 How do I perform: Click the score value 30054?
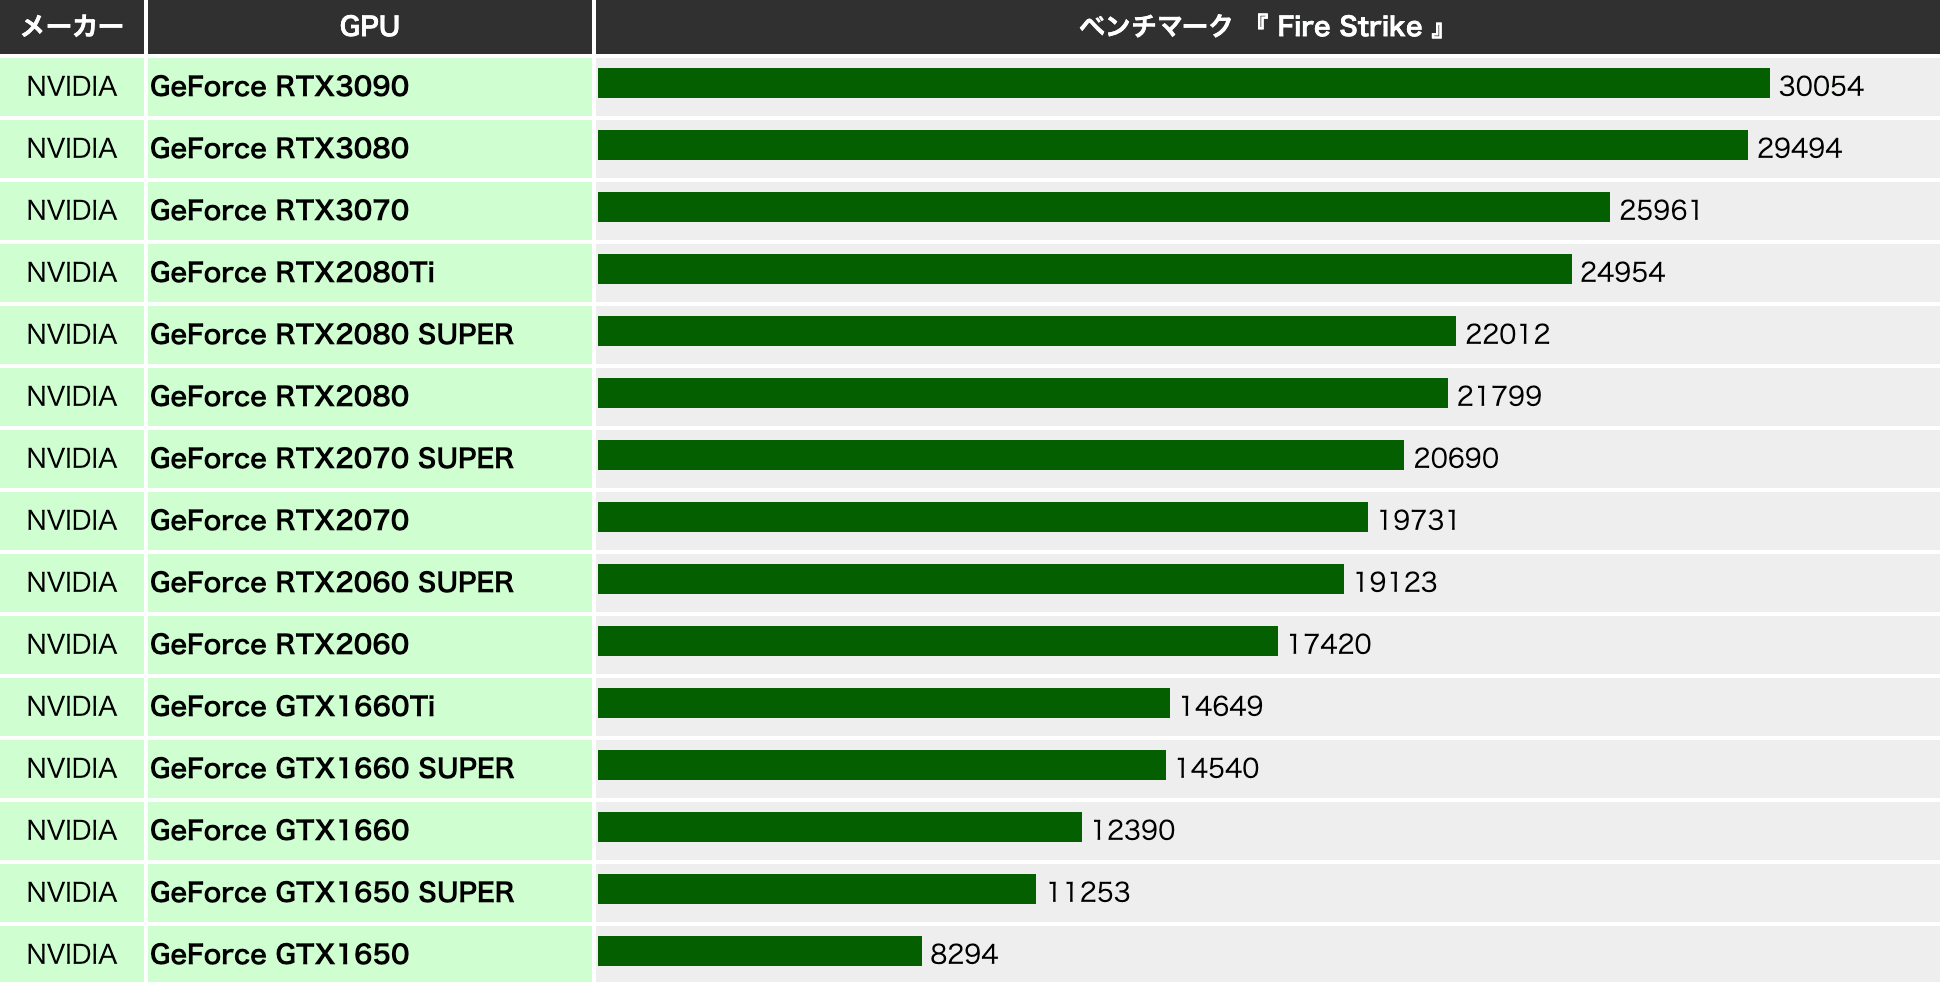point(1820,87)
